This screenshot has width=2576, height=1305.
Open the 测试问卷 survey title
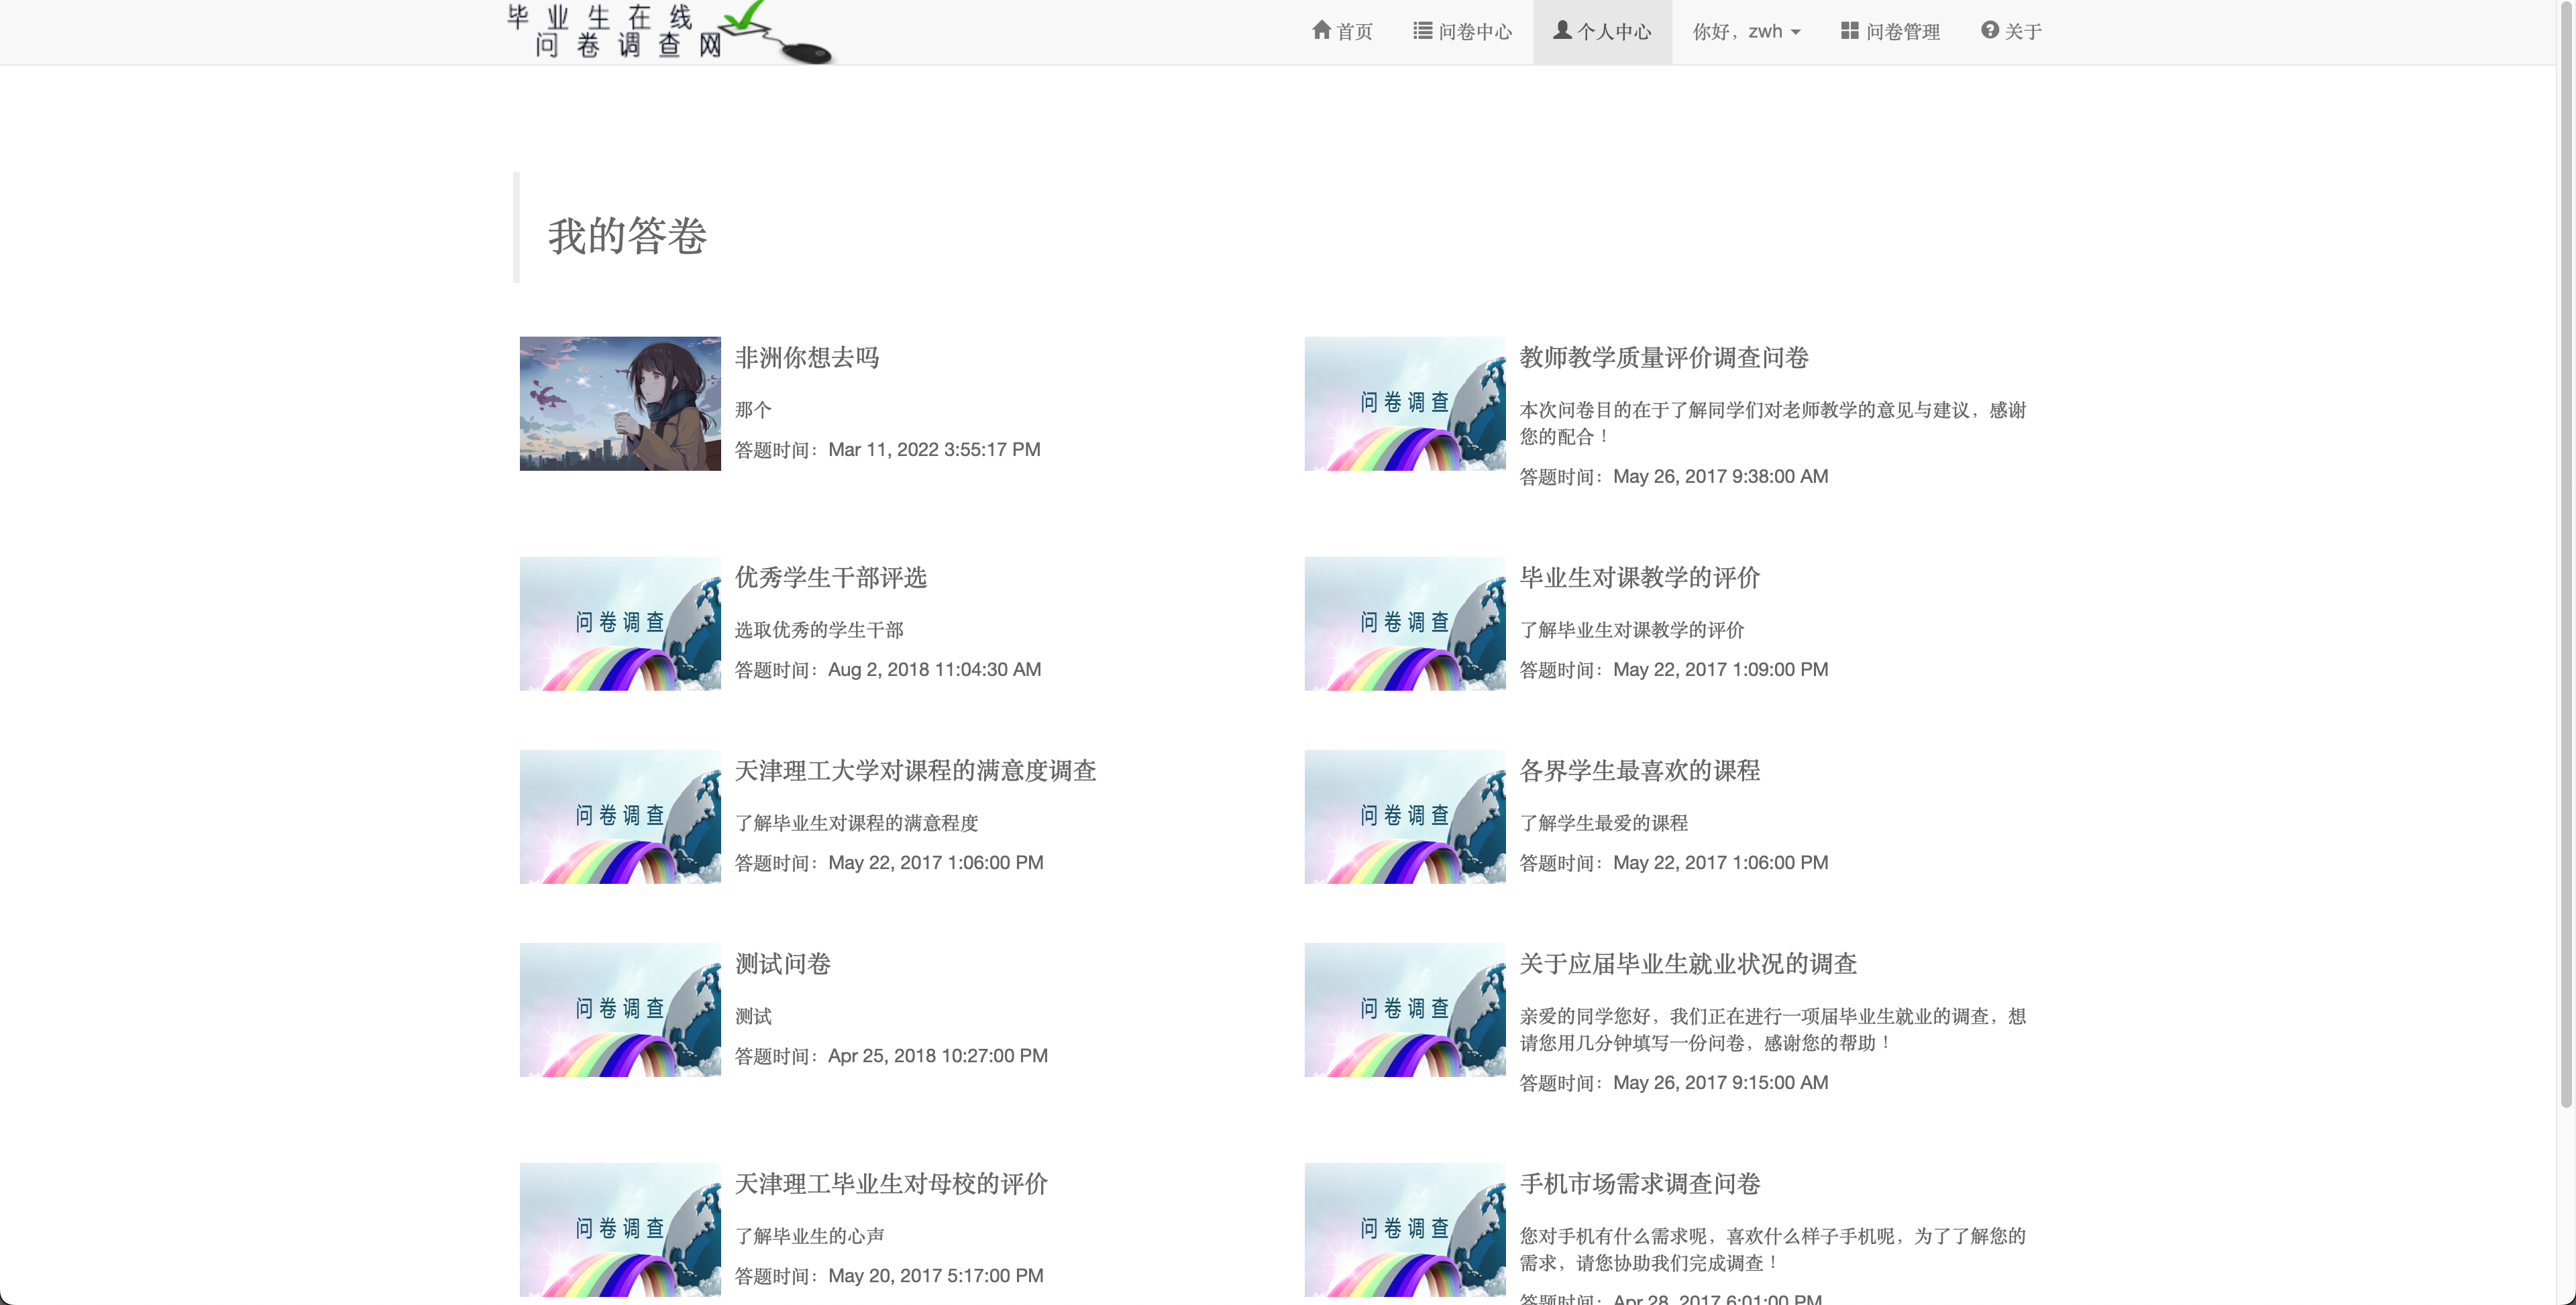(782, 964)
